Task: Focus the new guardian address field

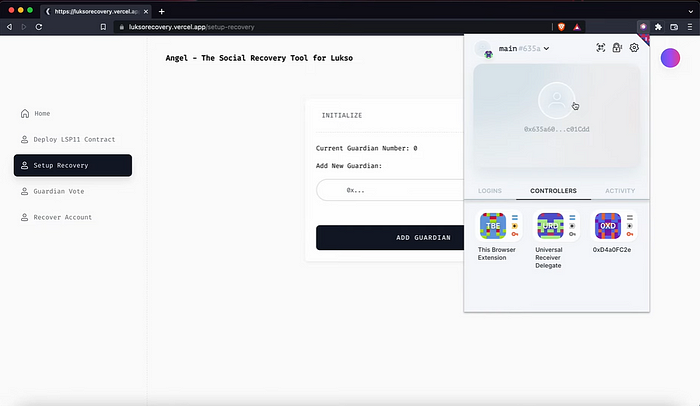Action: point(390,190)
